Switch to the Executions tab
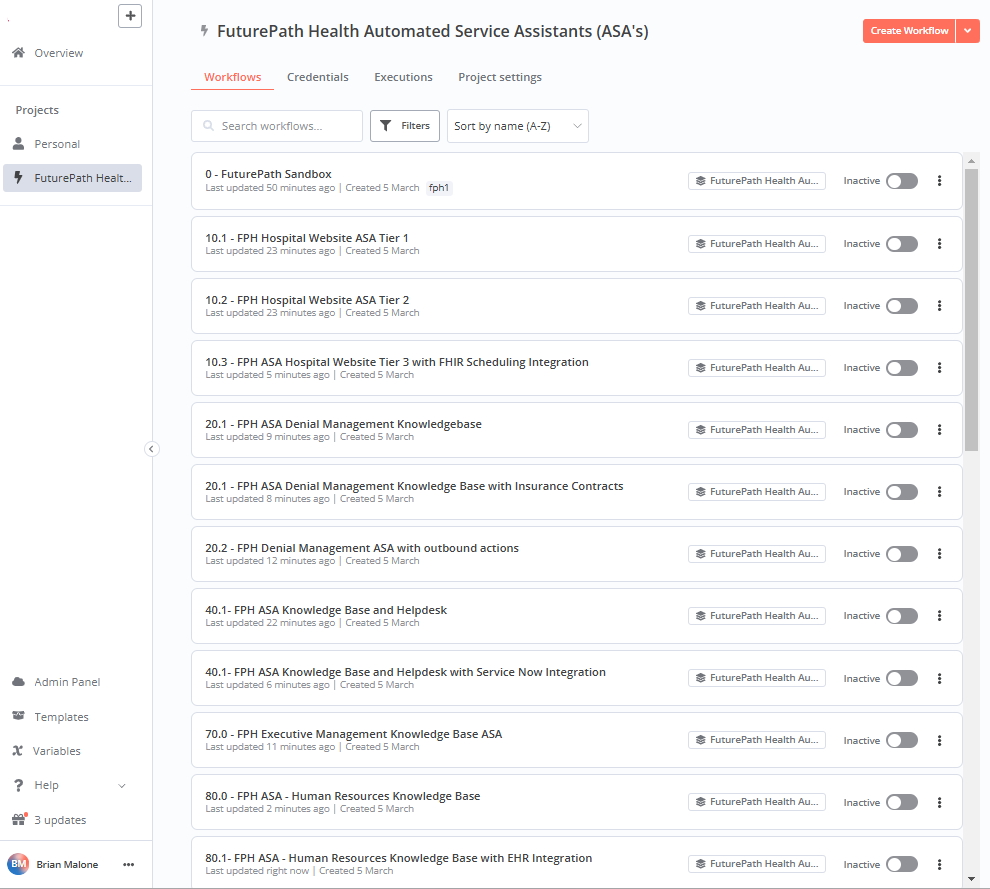990x889 pixels. point(403,77)
